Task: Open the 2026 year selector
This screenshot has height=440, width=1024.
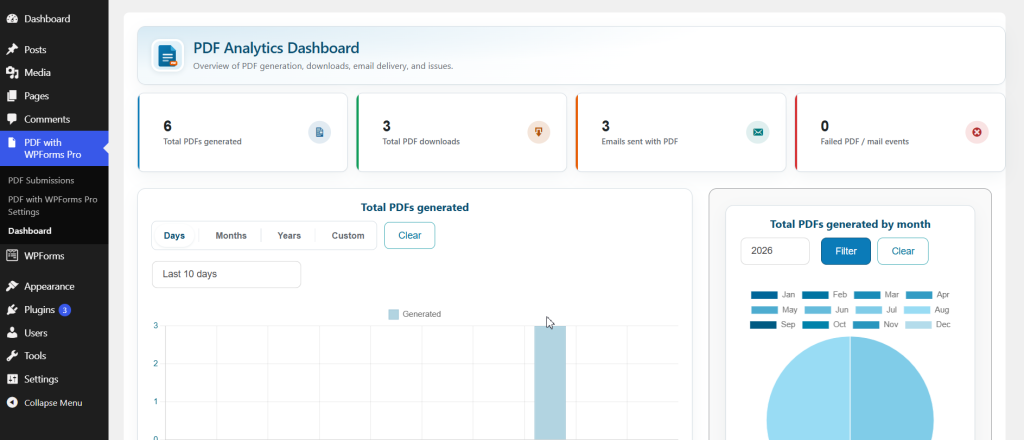Action: tap(775, 251)
